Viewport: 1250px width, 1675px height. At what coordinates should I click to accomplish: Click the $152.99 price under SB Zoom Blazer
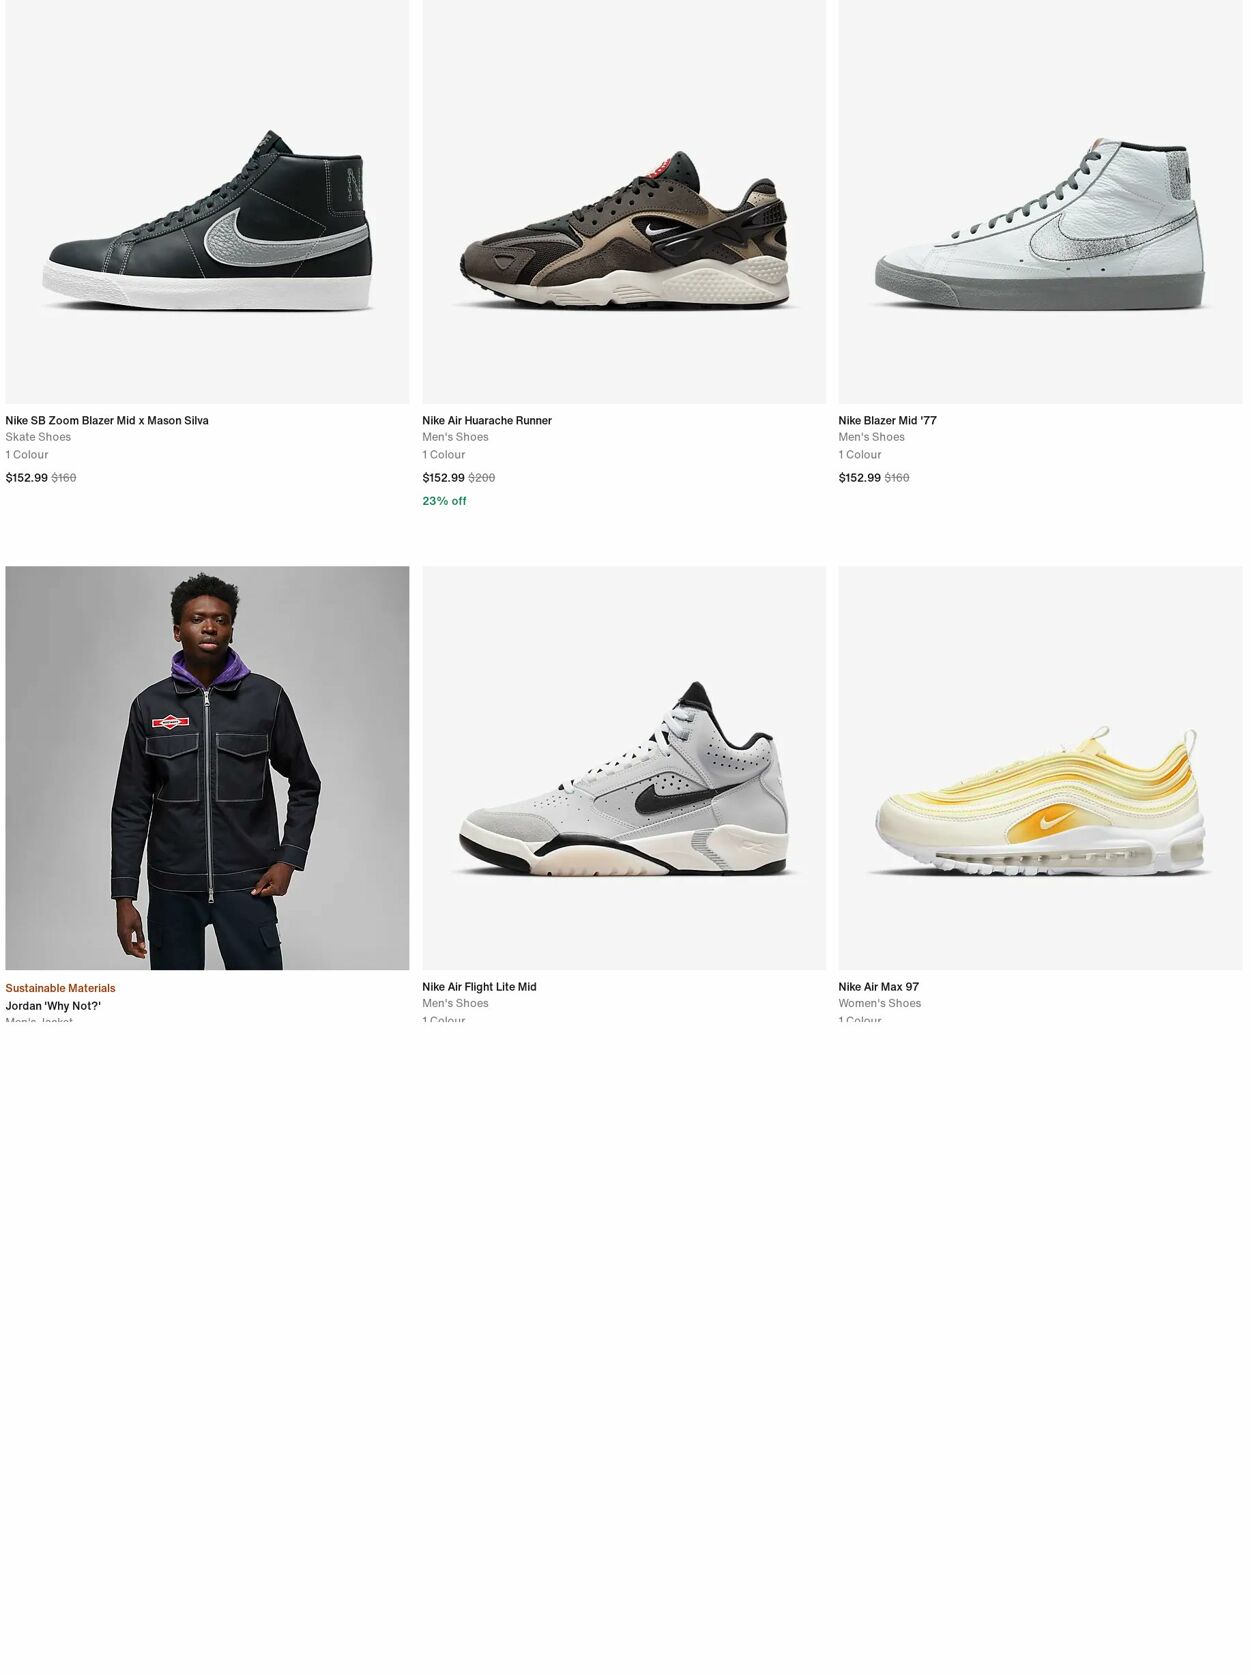point(31,477)
